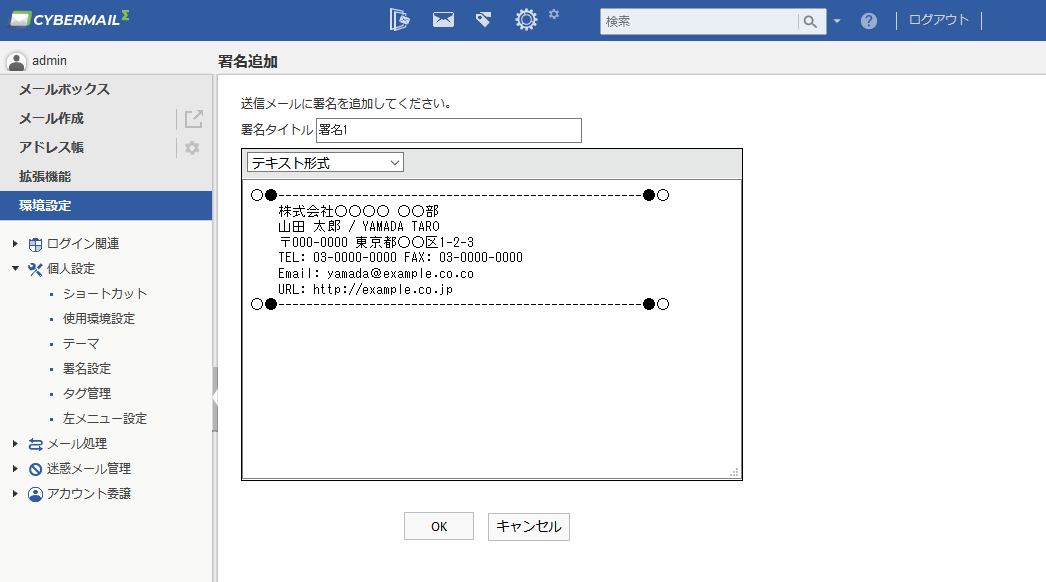The height and width of the screenshot is (582, 1046).
Task: Open the search options dropdown arrow
Action: tap(837, 21)
